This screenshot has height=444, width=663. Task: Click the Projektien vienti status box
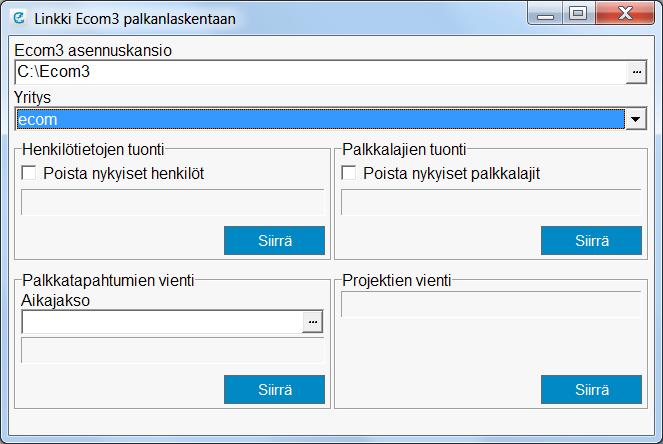click(x=491, y=304)
